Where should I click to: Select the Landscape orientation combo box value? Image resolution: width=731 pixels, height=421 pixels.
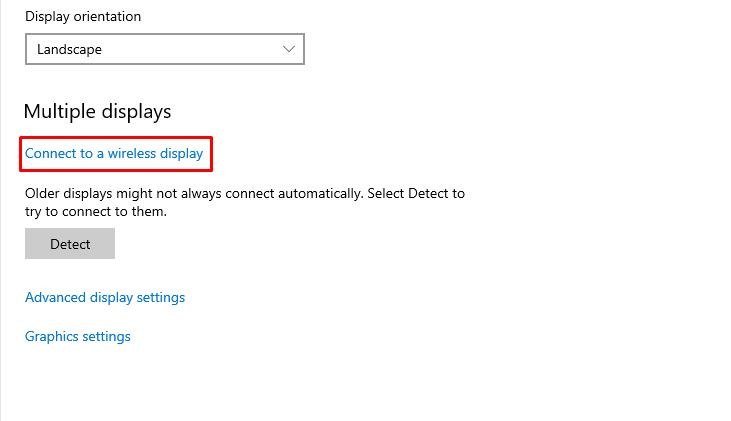[164, 49]
